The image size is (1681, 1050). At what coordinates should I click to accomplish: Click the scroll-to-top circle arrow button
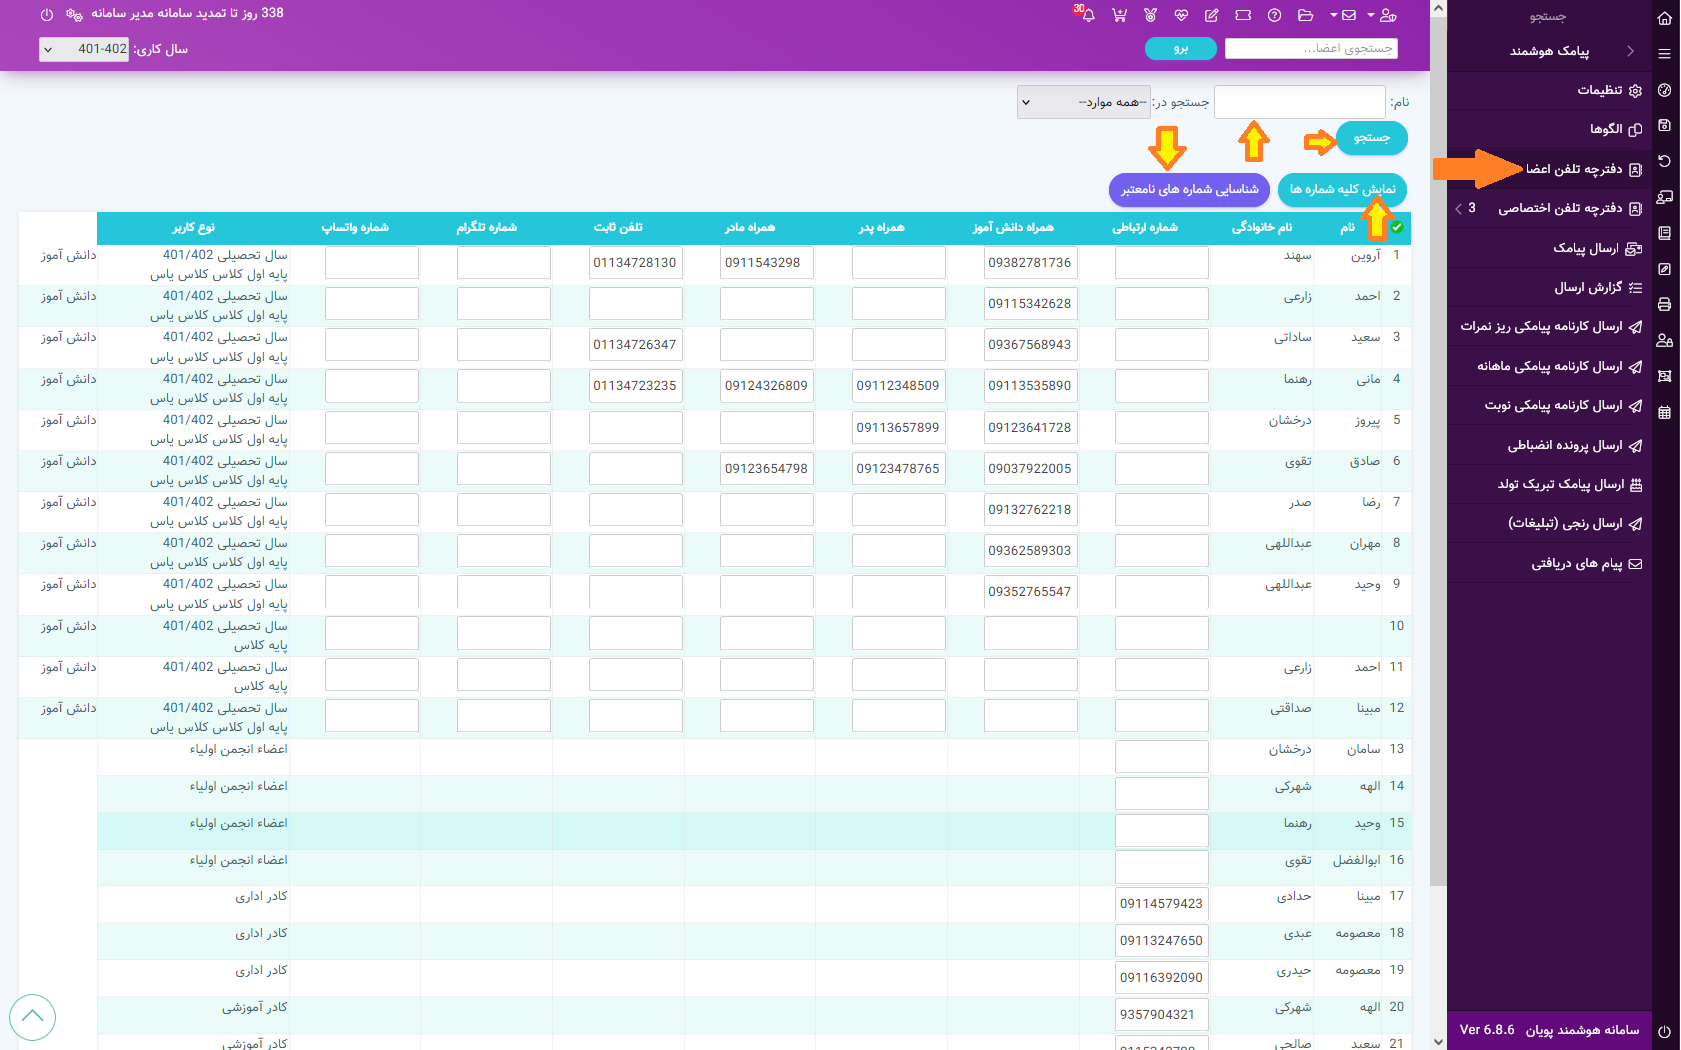pos(32,1017)
